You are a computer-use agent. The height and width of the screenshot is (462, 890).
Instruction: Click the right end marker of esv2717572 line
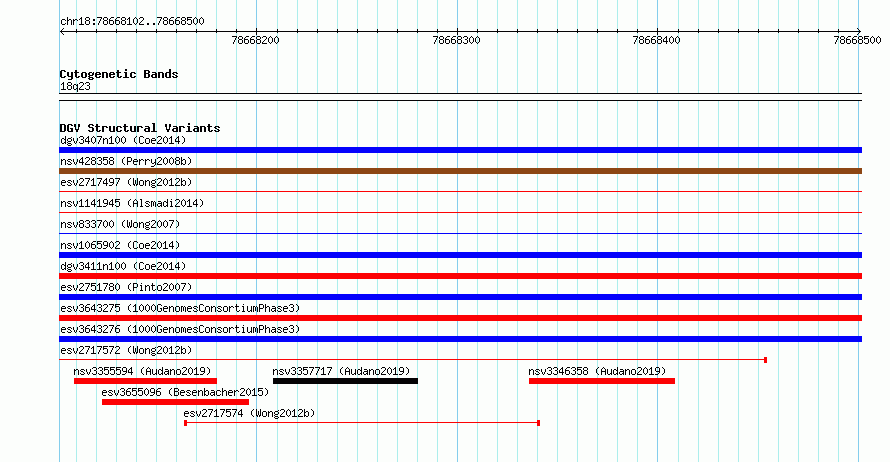pyautogui.click(x=766, y=360)
